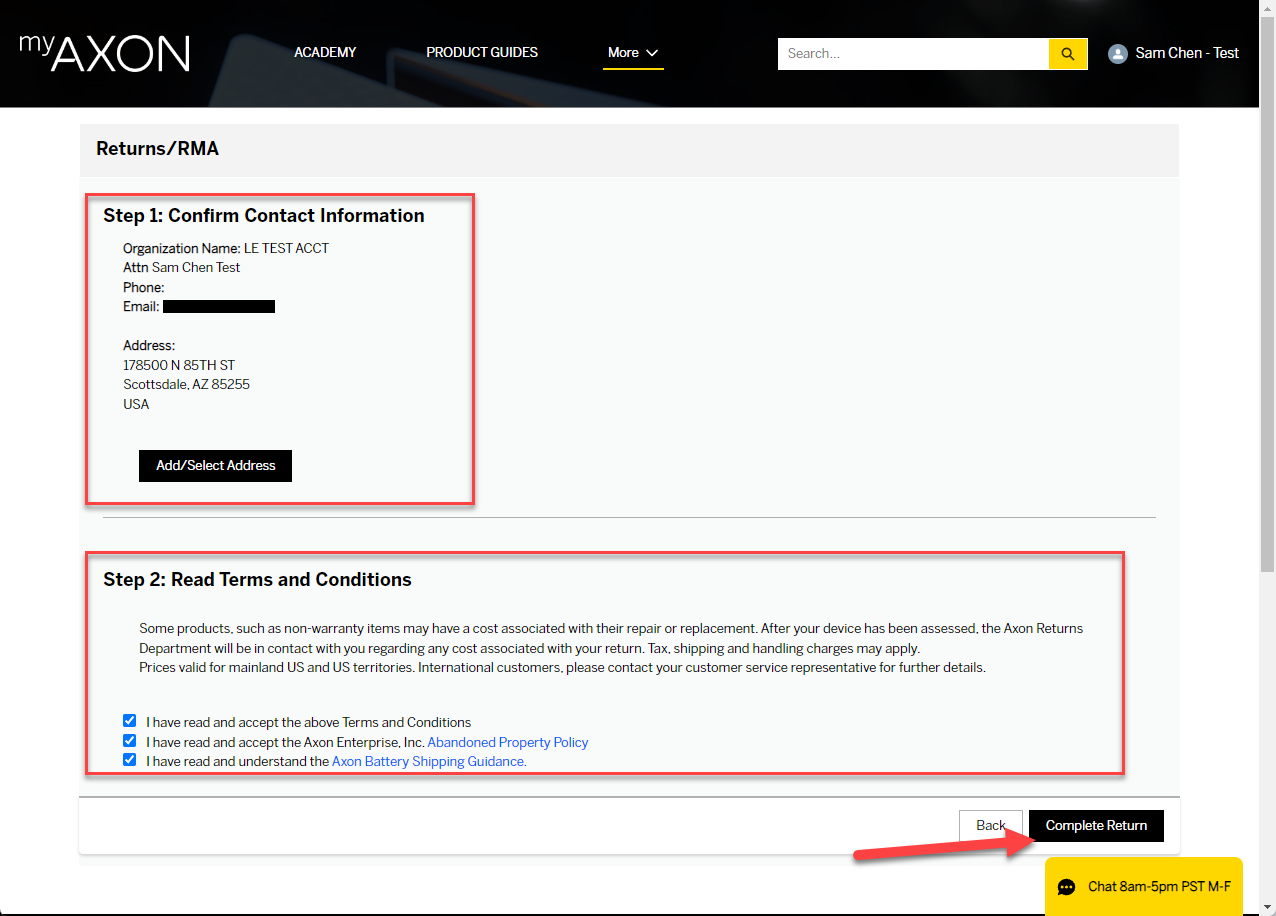Click the myAXON logo
The image size is (1276, 916).
click(103, 54)
